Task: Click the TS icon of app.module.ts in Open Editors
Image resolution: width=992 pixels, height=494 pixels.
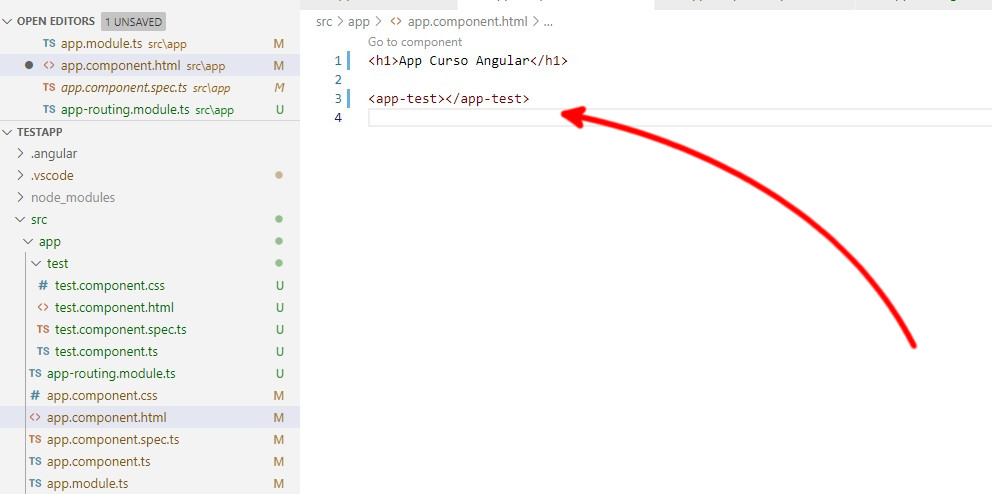Action: click(49, 44)
